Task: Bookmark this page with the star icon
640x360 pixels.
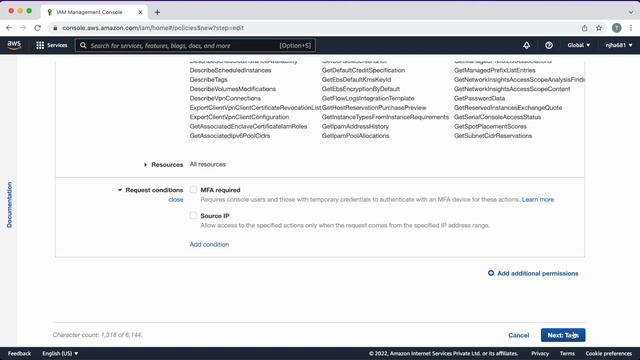Action: [x=599, y=28]
